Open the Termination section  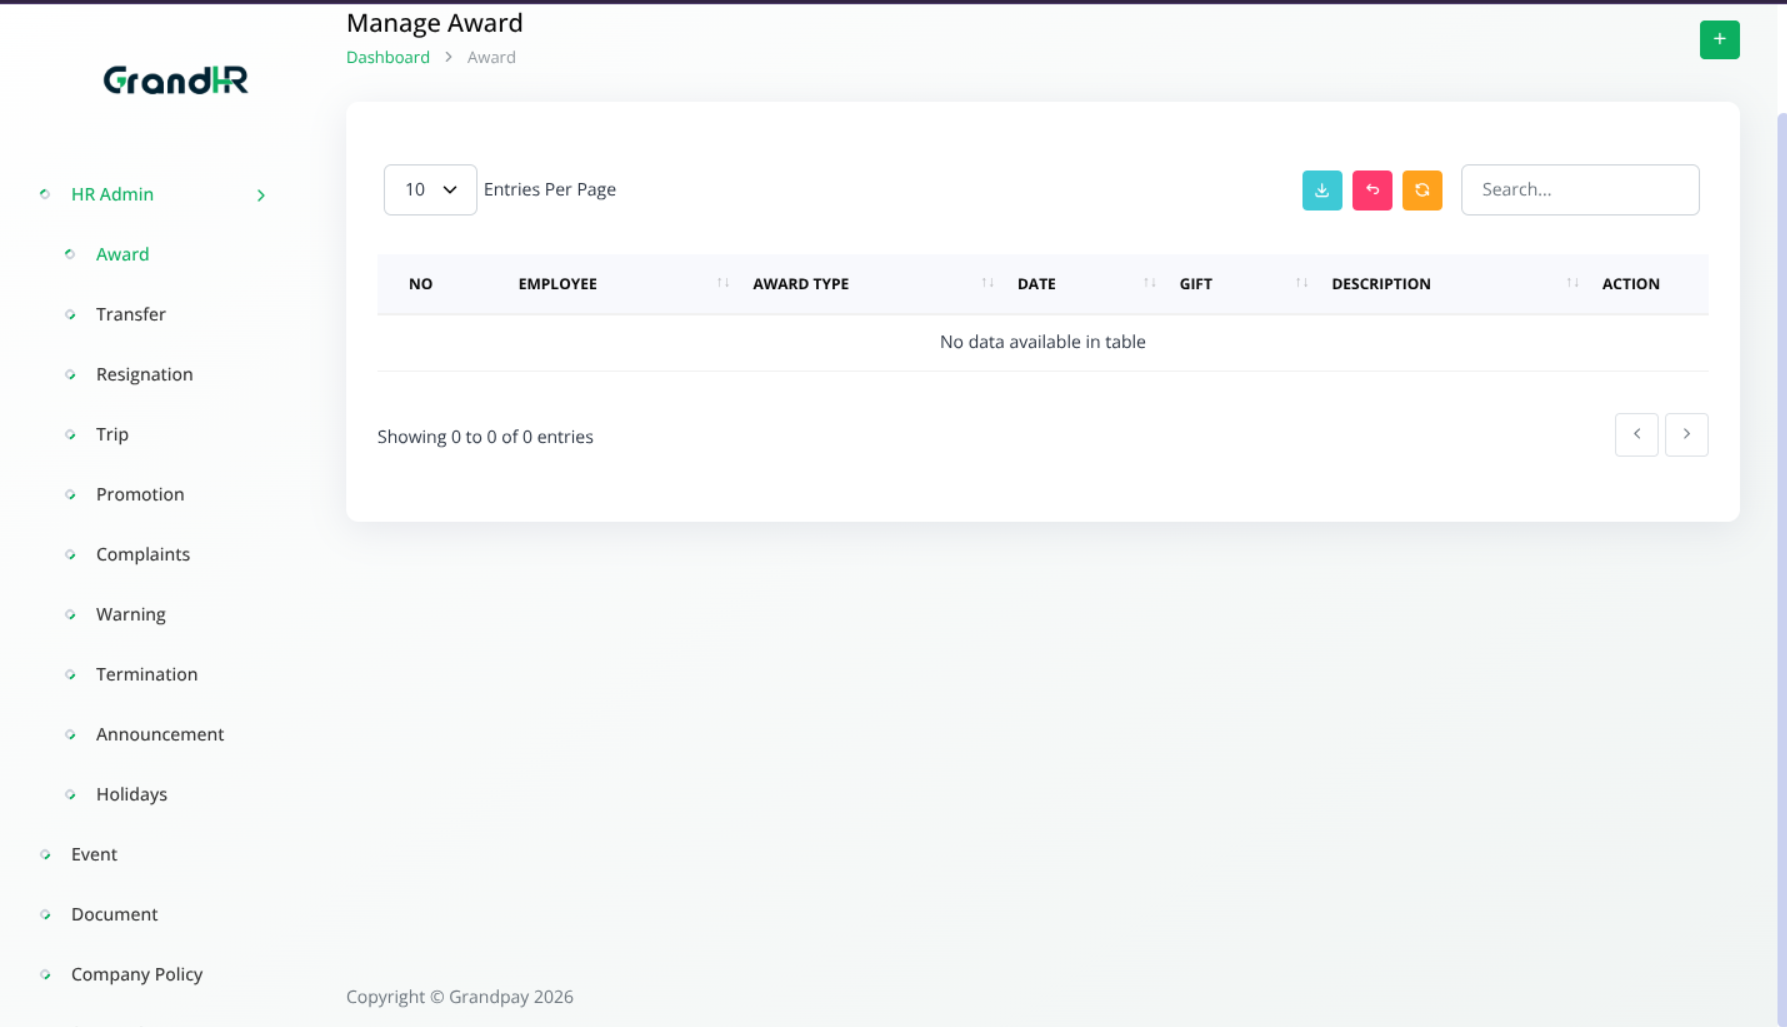point(146,674)
